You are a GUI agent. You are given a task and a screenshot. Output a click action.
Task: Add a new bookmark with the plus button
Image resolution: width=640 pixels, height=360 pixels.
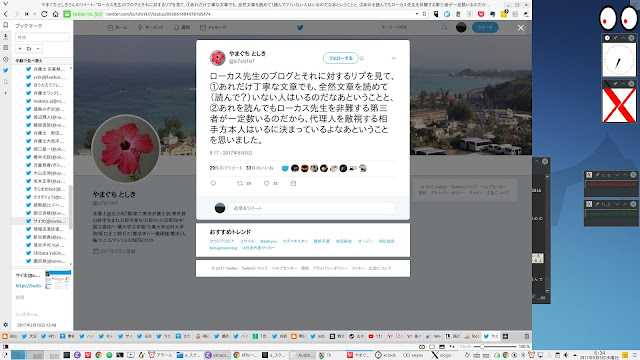(x=20, y=49)
